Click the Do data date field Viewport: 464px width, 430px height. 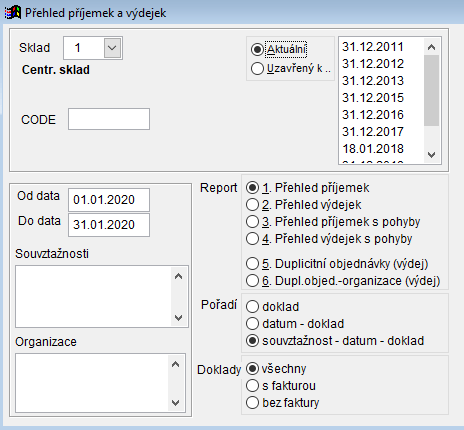point(109,225)
